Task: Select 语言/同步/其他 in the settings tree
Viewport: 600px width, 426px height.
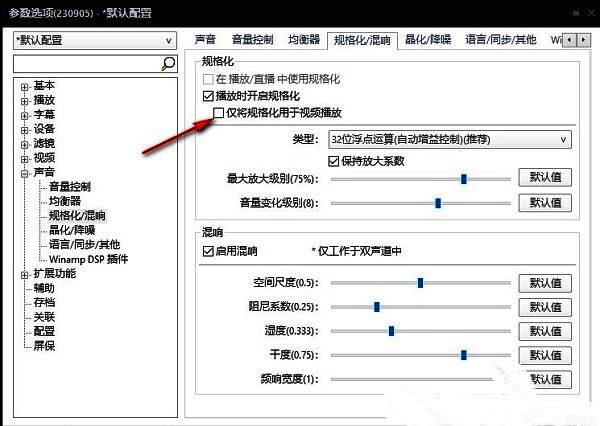Action: click(x=84, y=245)
